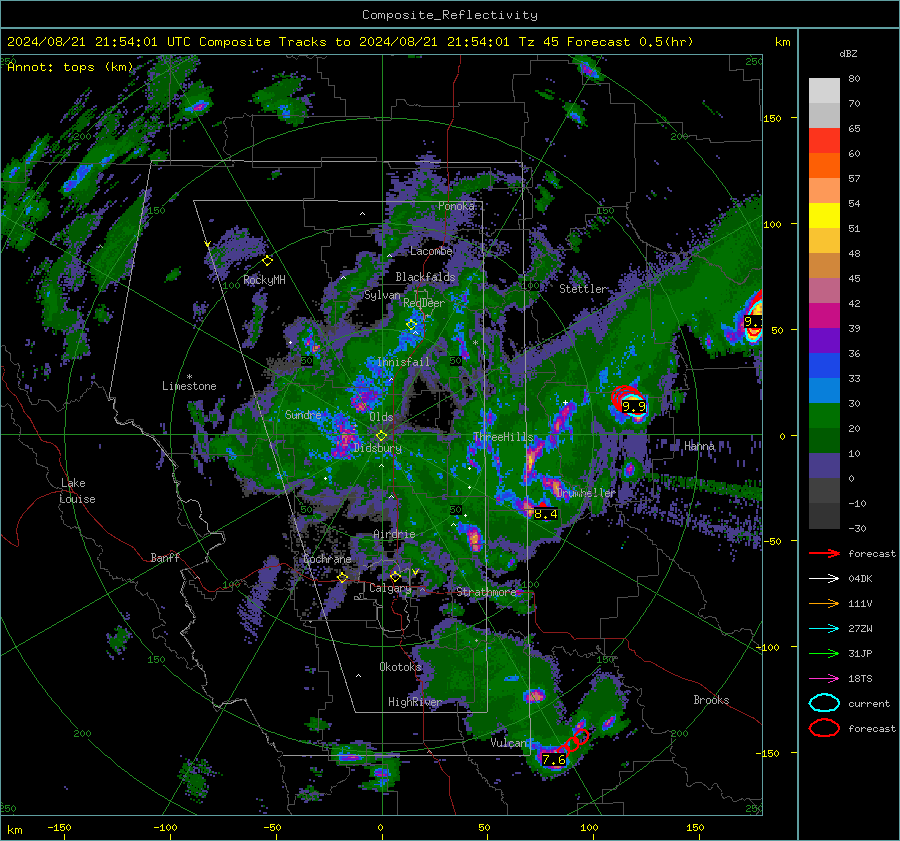Viewport: 900px width, 841px height.
Task: Select the green 31JP arrow in legend
Action: tap(824, 653)
